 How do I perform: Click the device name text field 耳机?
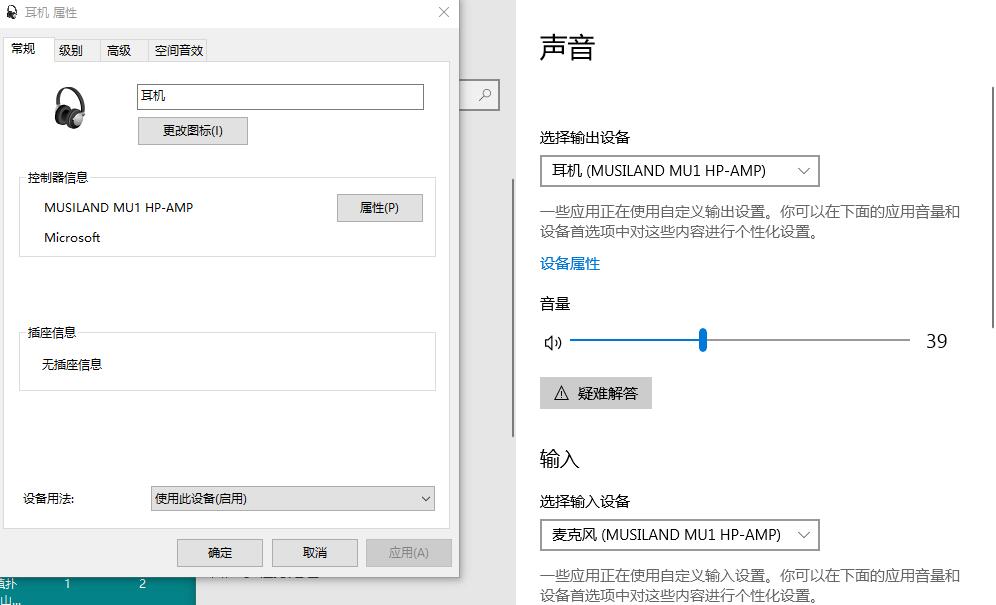(280, 97)
